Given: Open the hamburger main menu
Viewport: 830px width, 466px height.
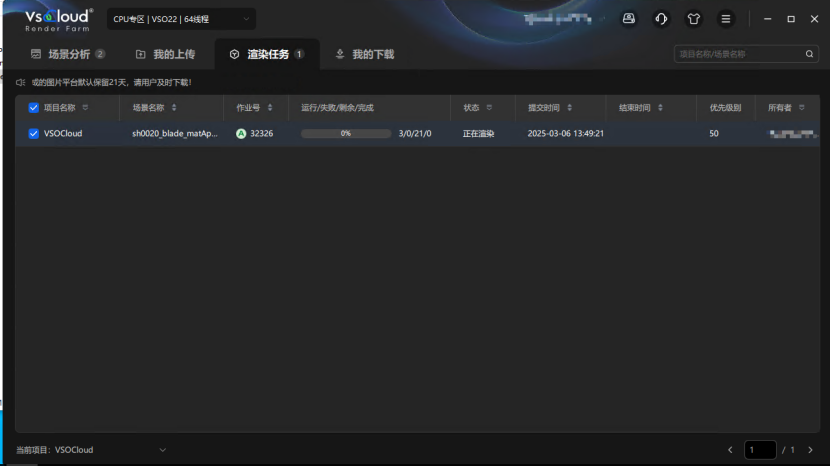Looking at the screenshot, I should [x=726, y=19].
